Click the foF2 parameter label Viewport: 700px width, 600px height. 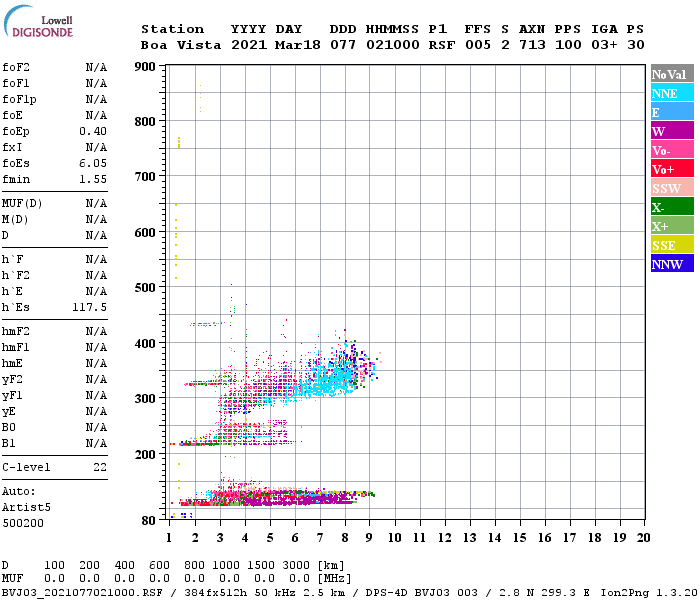pyautogui.click(x=16, y=67)
